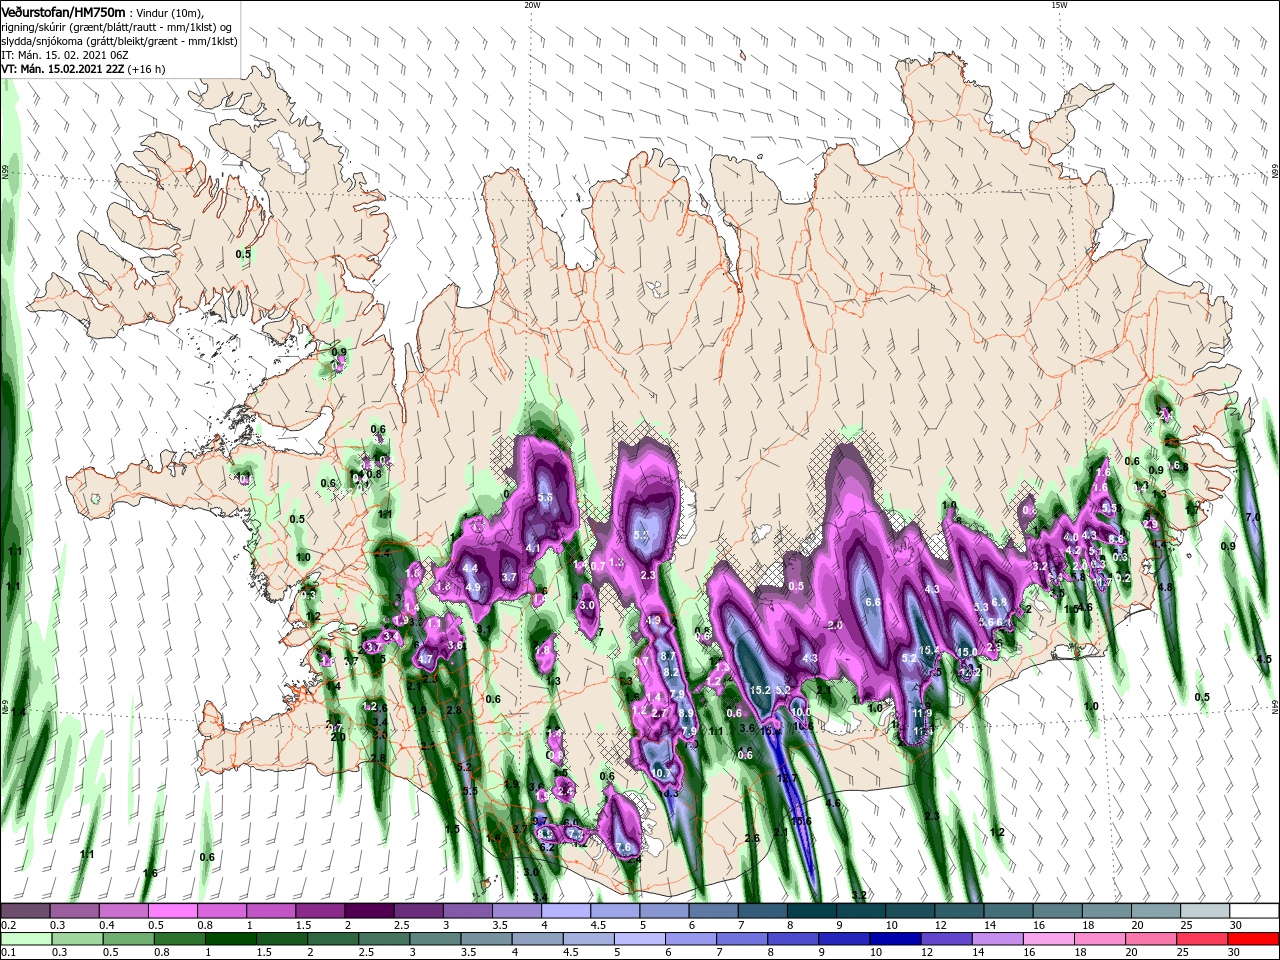Image resolution: width=1280 pixels, height=960 pixels.
Task: Pick pink lower swatch between 18 and 20
Action: coord(1101,939)
